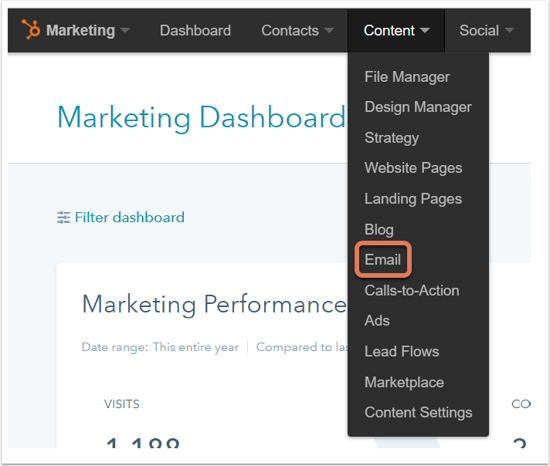Navigate to Landing Pages
The image size is (550, 466).
(413, 199)
